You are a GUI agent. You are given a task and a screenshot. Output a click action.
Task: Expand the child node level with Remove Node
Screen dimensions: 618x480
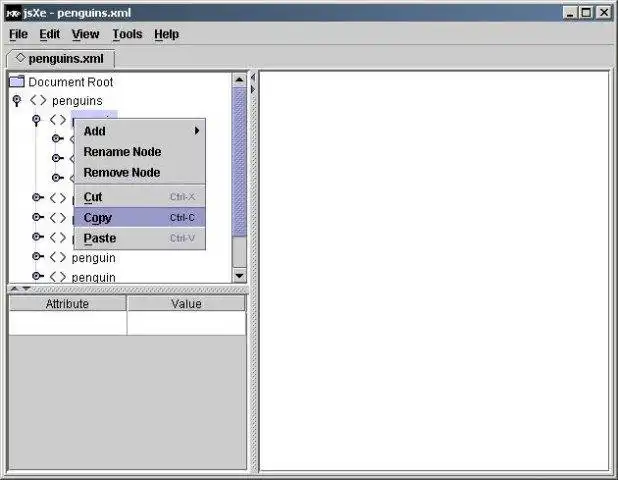point(58,178)
